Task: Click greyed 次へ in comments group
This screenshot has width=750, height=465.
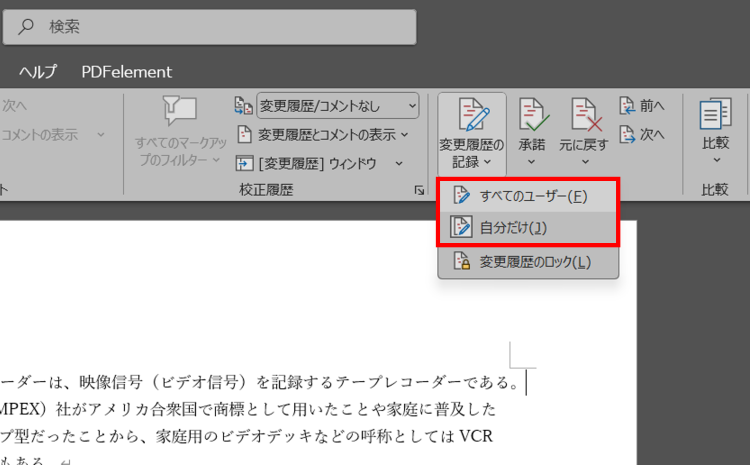Action: 14,106
